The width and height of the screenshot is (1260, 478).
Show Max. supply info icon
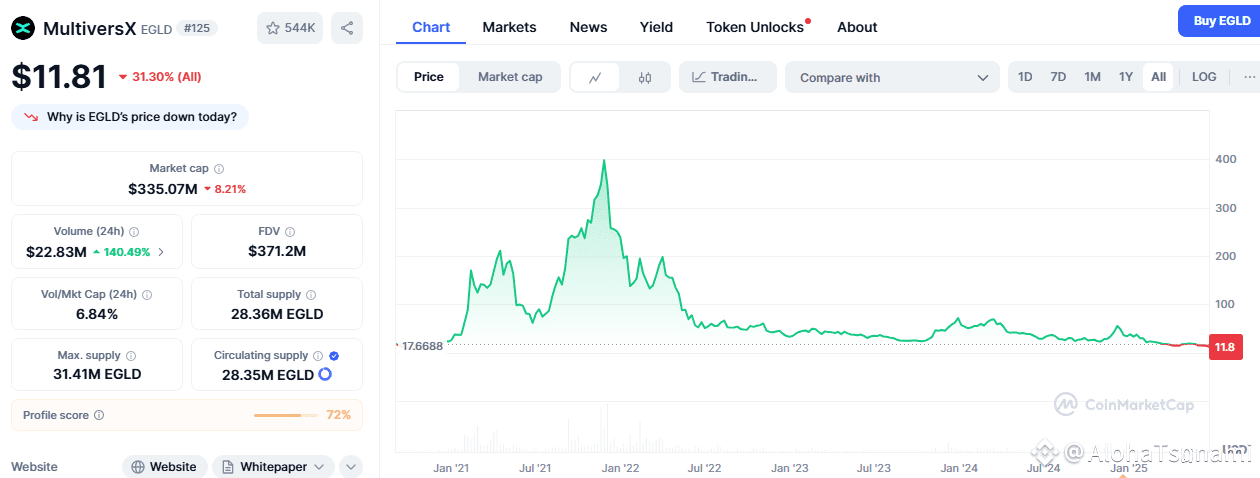point(131,355)
